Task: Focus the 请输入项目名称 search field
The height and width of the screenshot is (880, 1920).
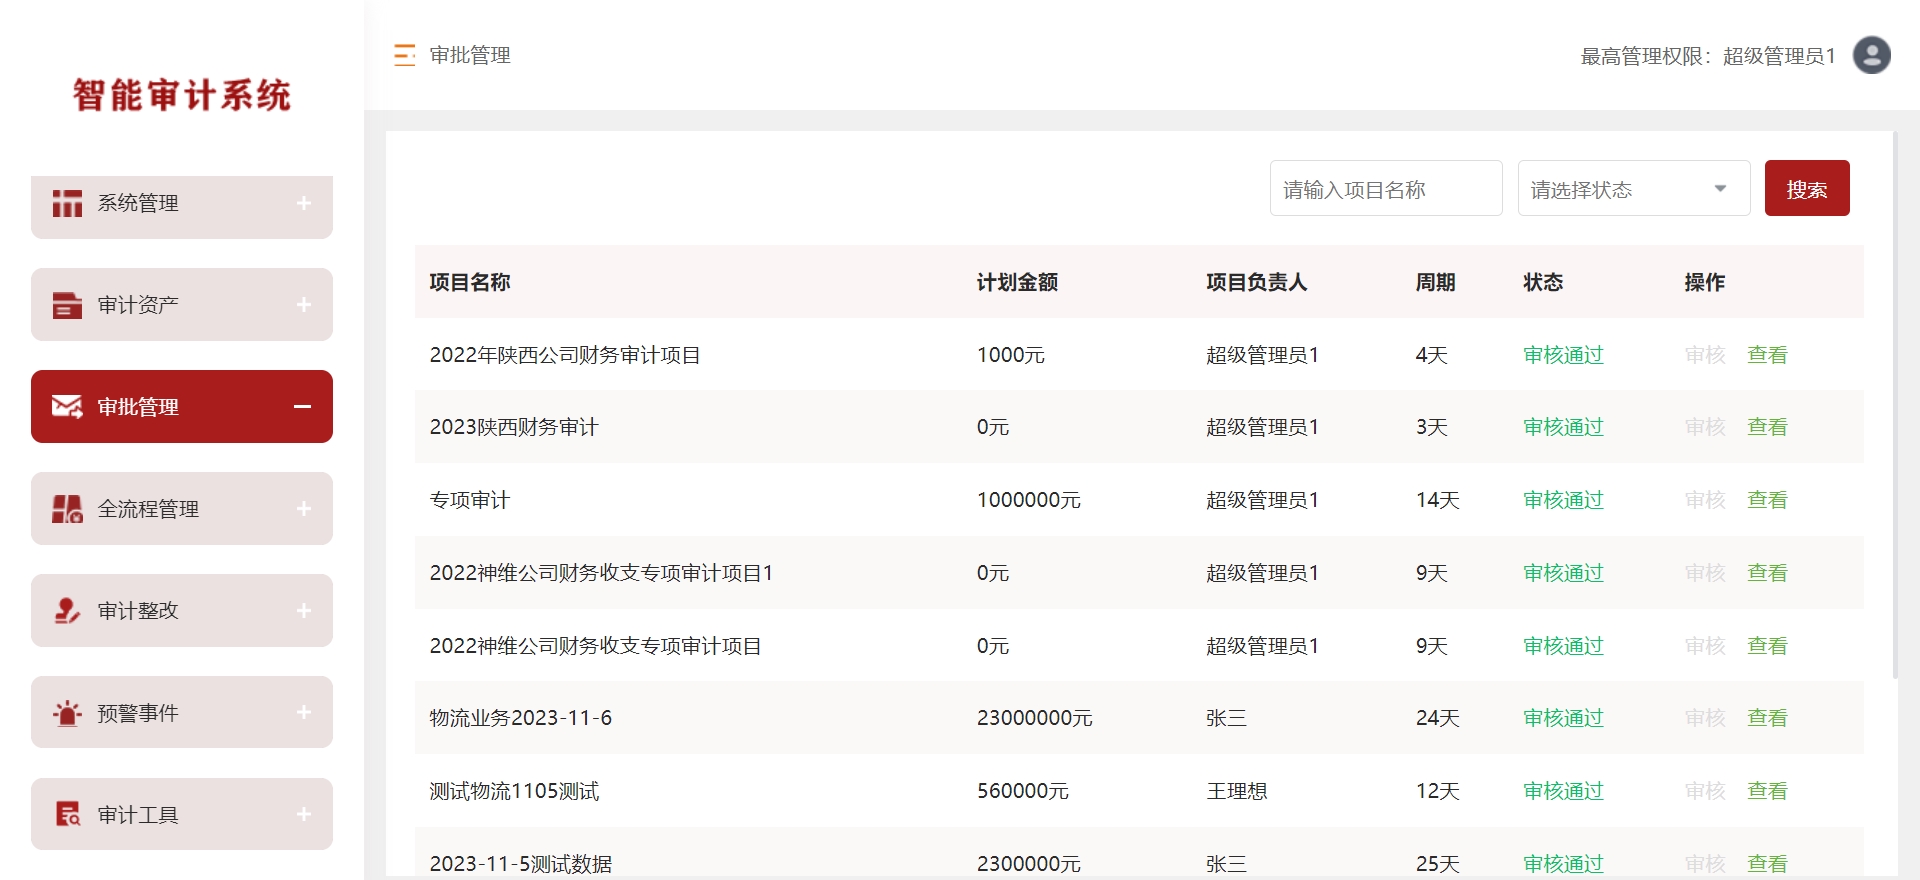Action: pos(1385,188)
